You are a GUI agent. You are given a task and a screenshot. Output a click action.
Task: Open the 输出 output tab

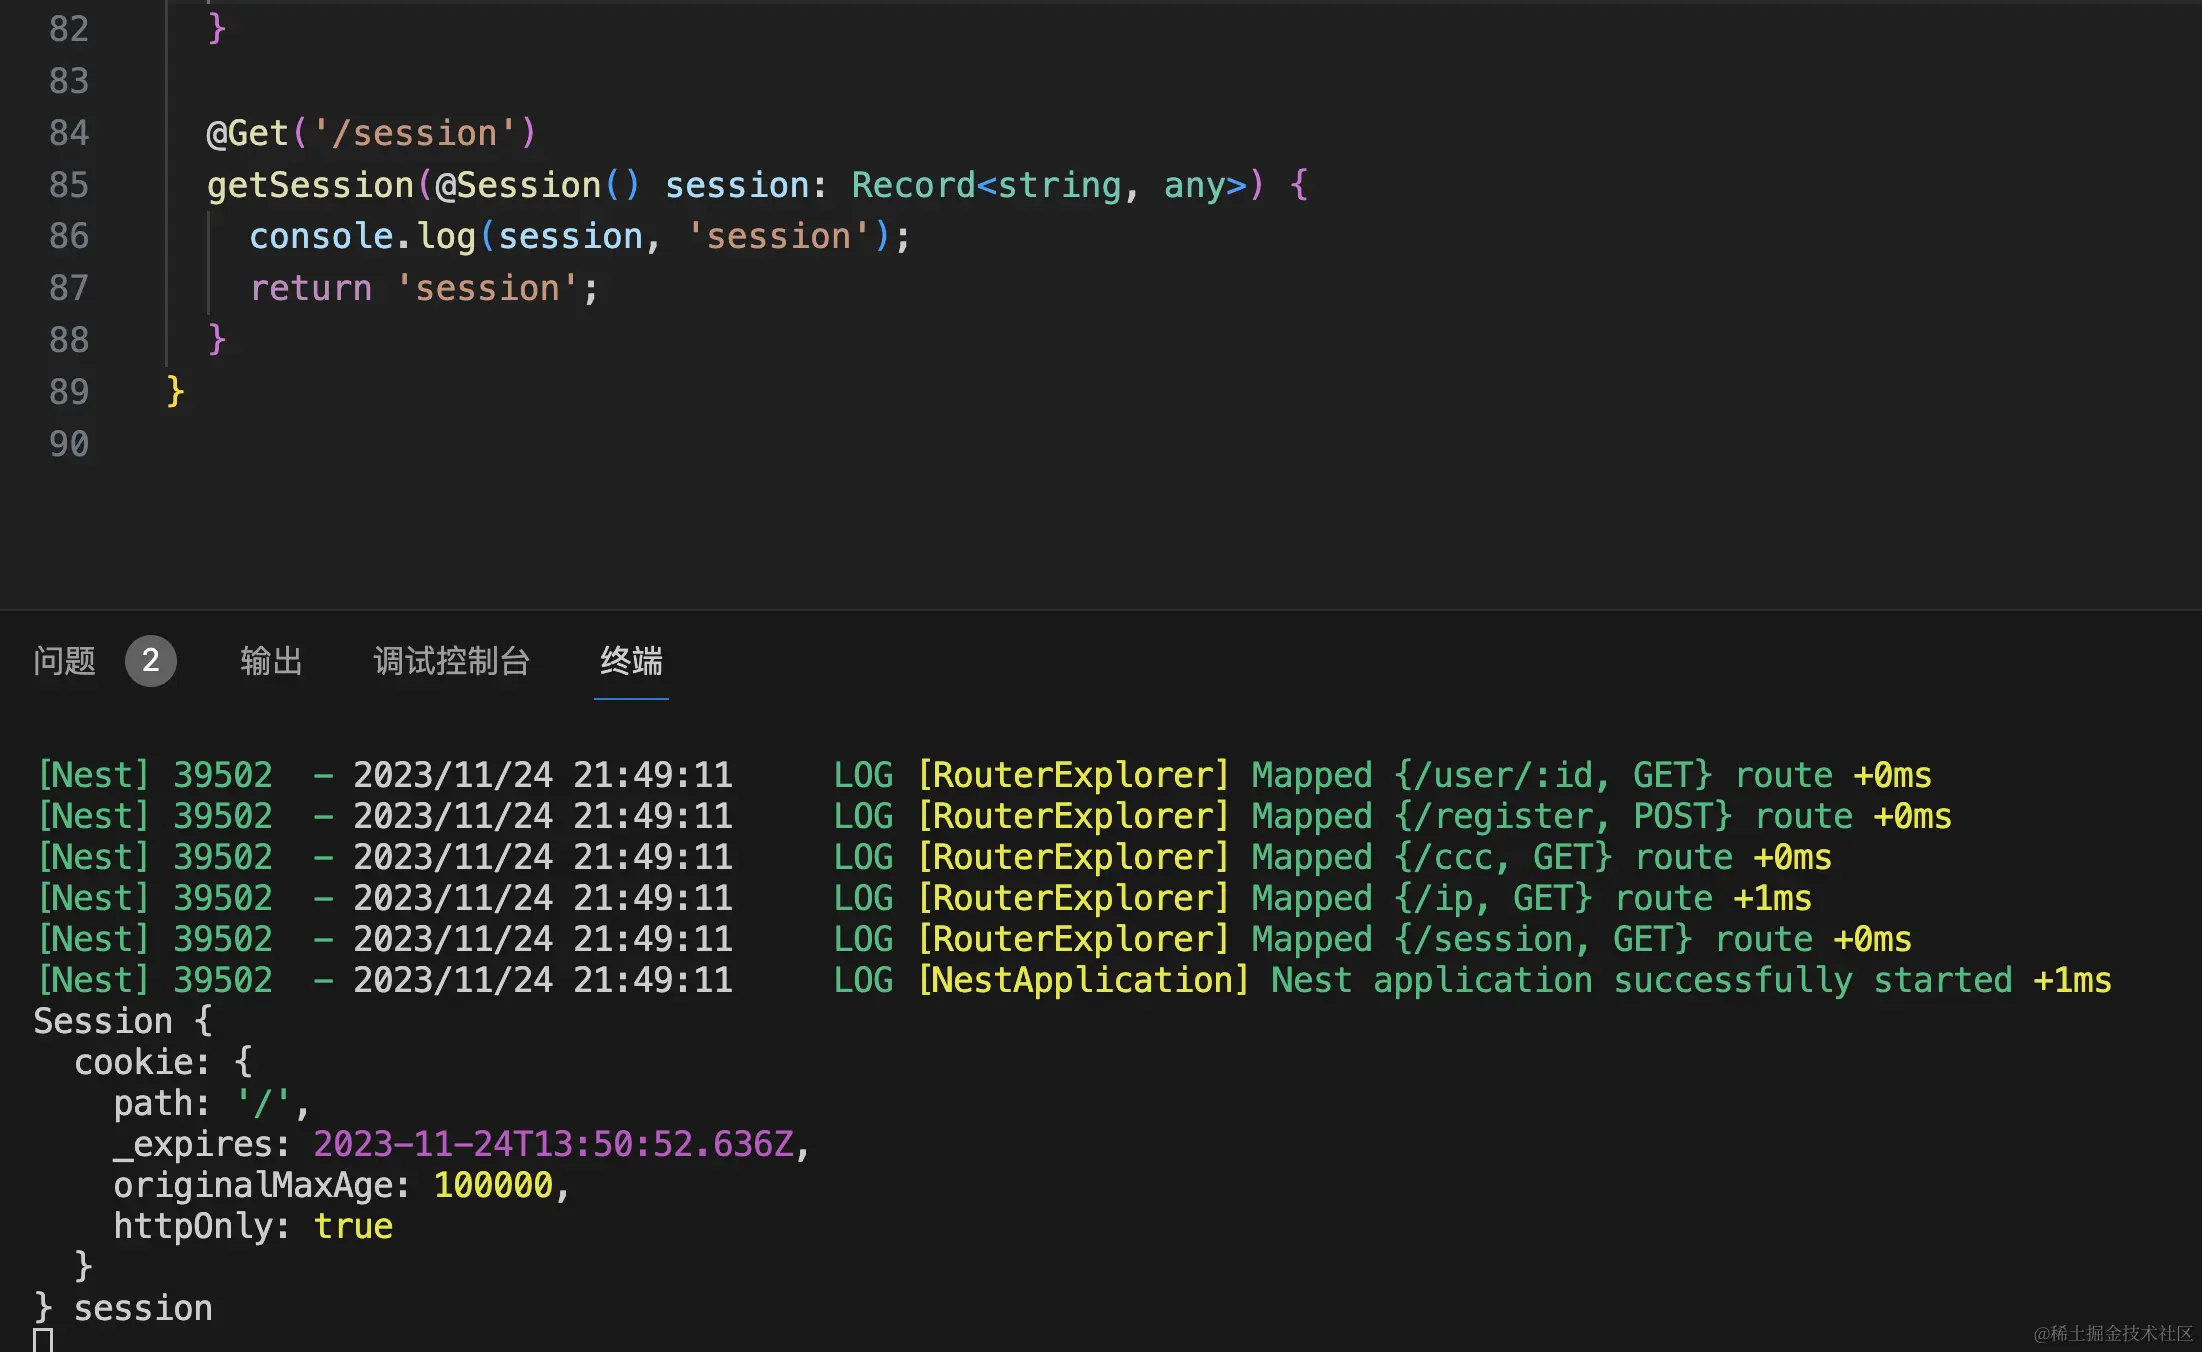tap(271, 661)
